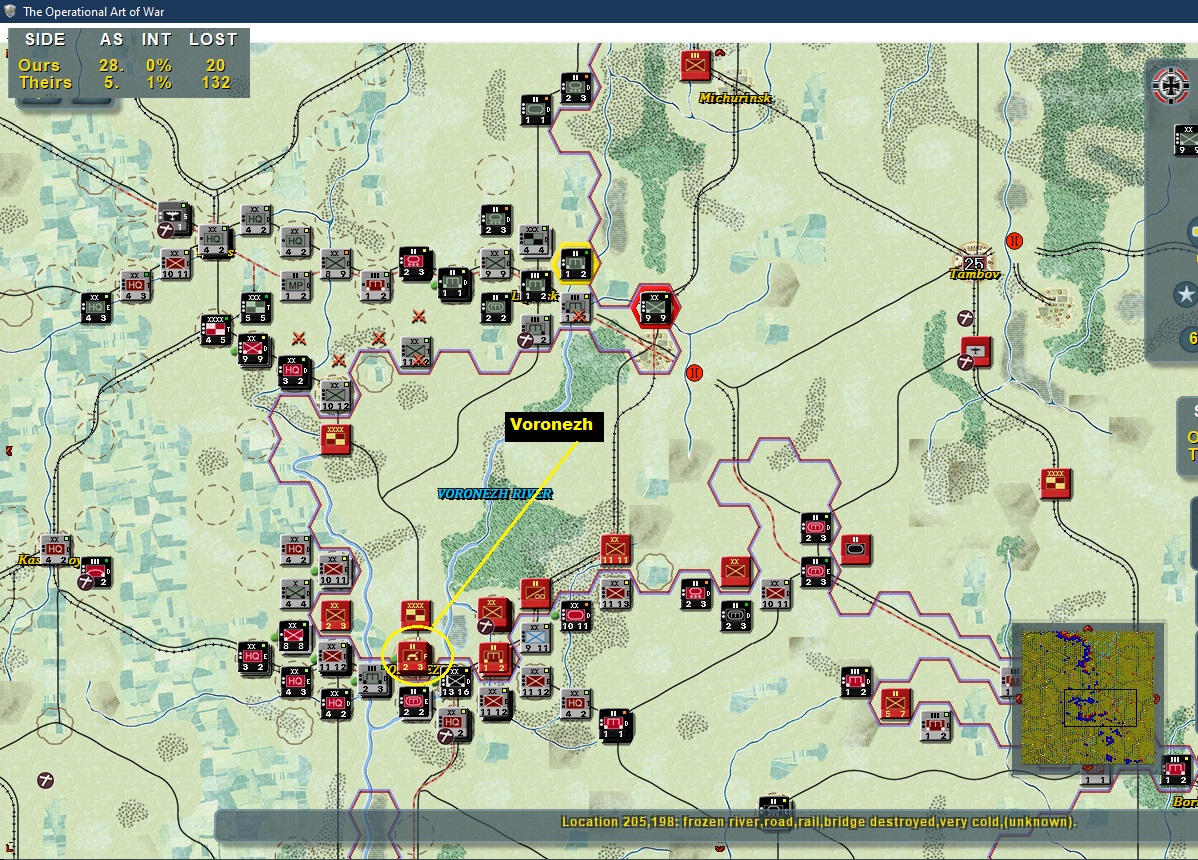Viewport: 1198px width, 860px height.
Task: Select the MP unit 1-2
Action: (x=296, y=285)
